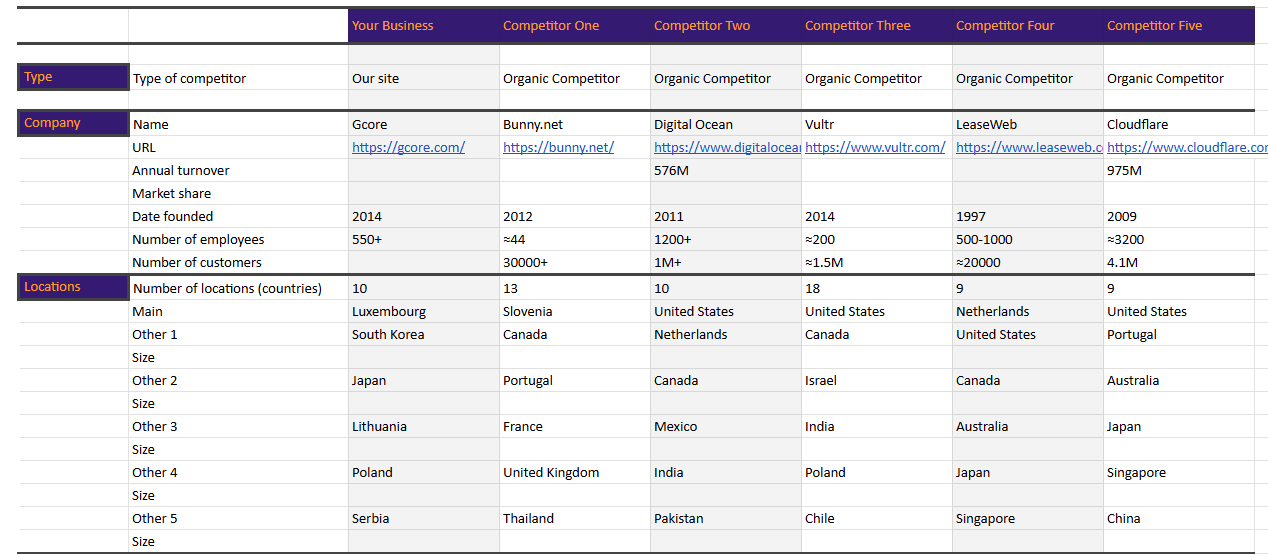Select the 'Slovenia' main location cell
Image resolution: width=1268 pixels, height=554 pixels.
(x=575, y=312)
